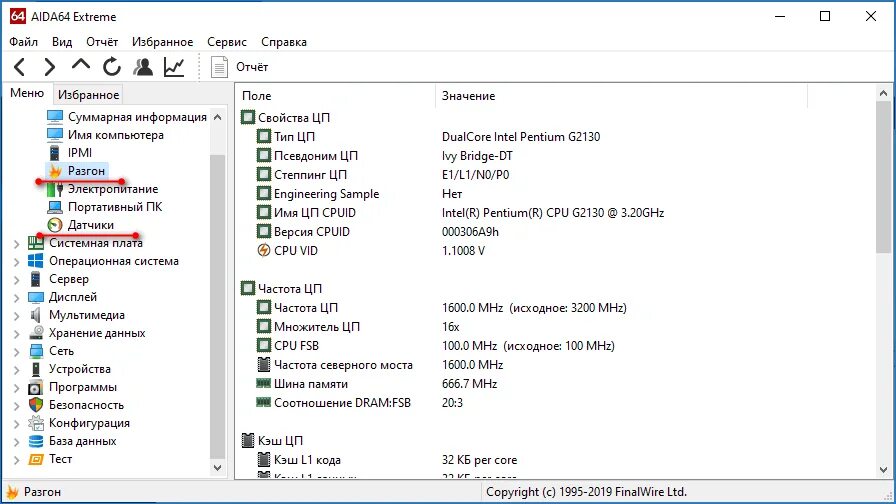Go forward with the right arrow toolbar icon
This screenshot has height=504, width=896.
[50, 67]
